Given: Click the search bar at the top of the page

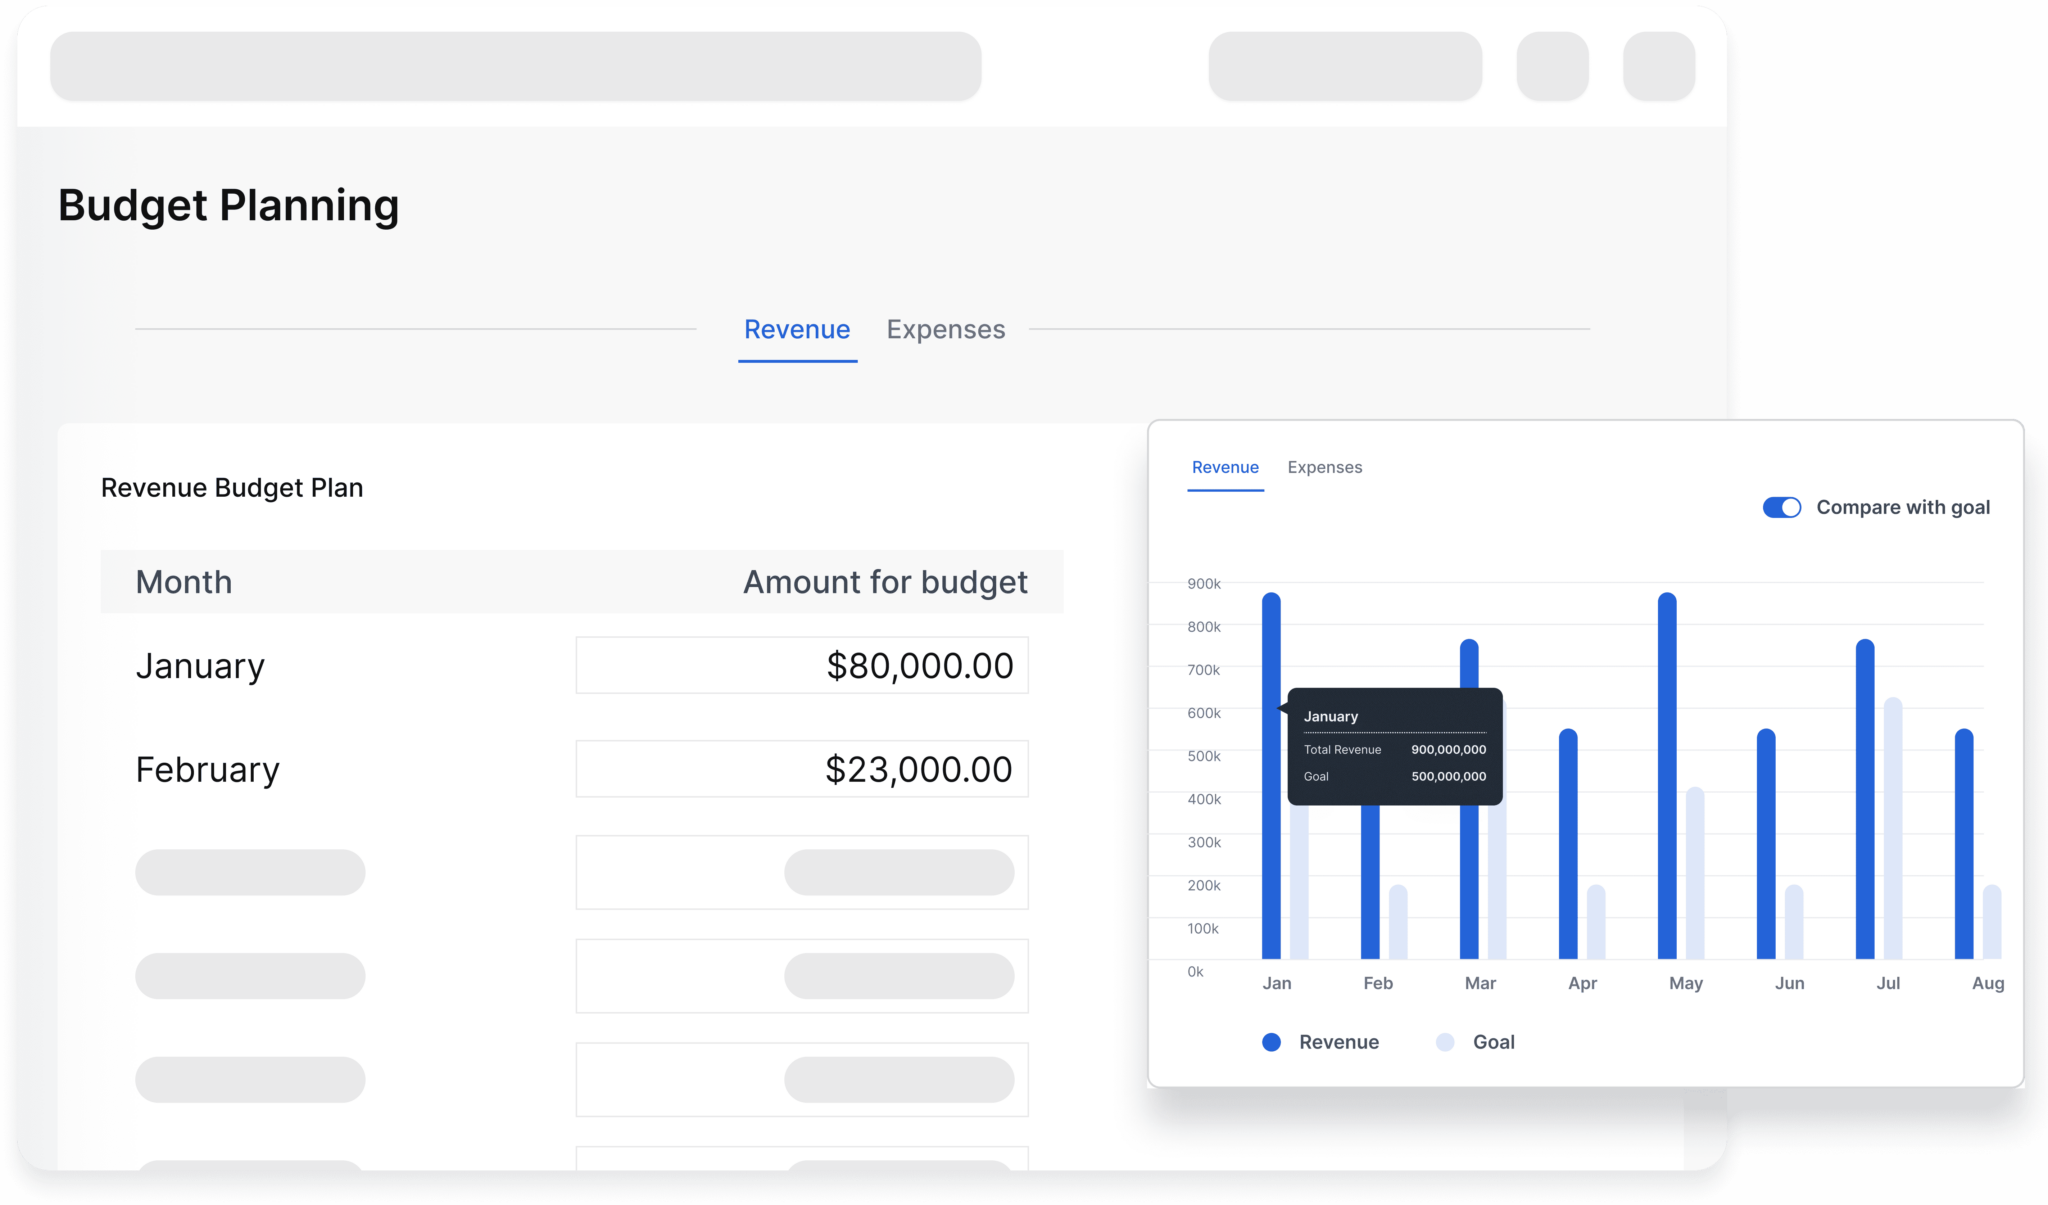Looking at the screenshot, I should (516, 65).
